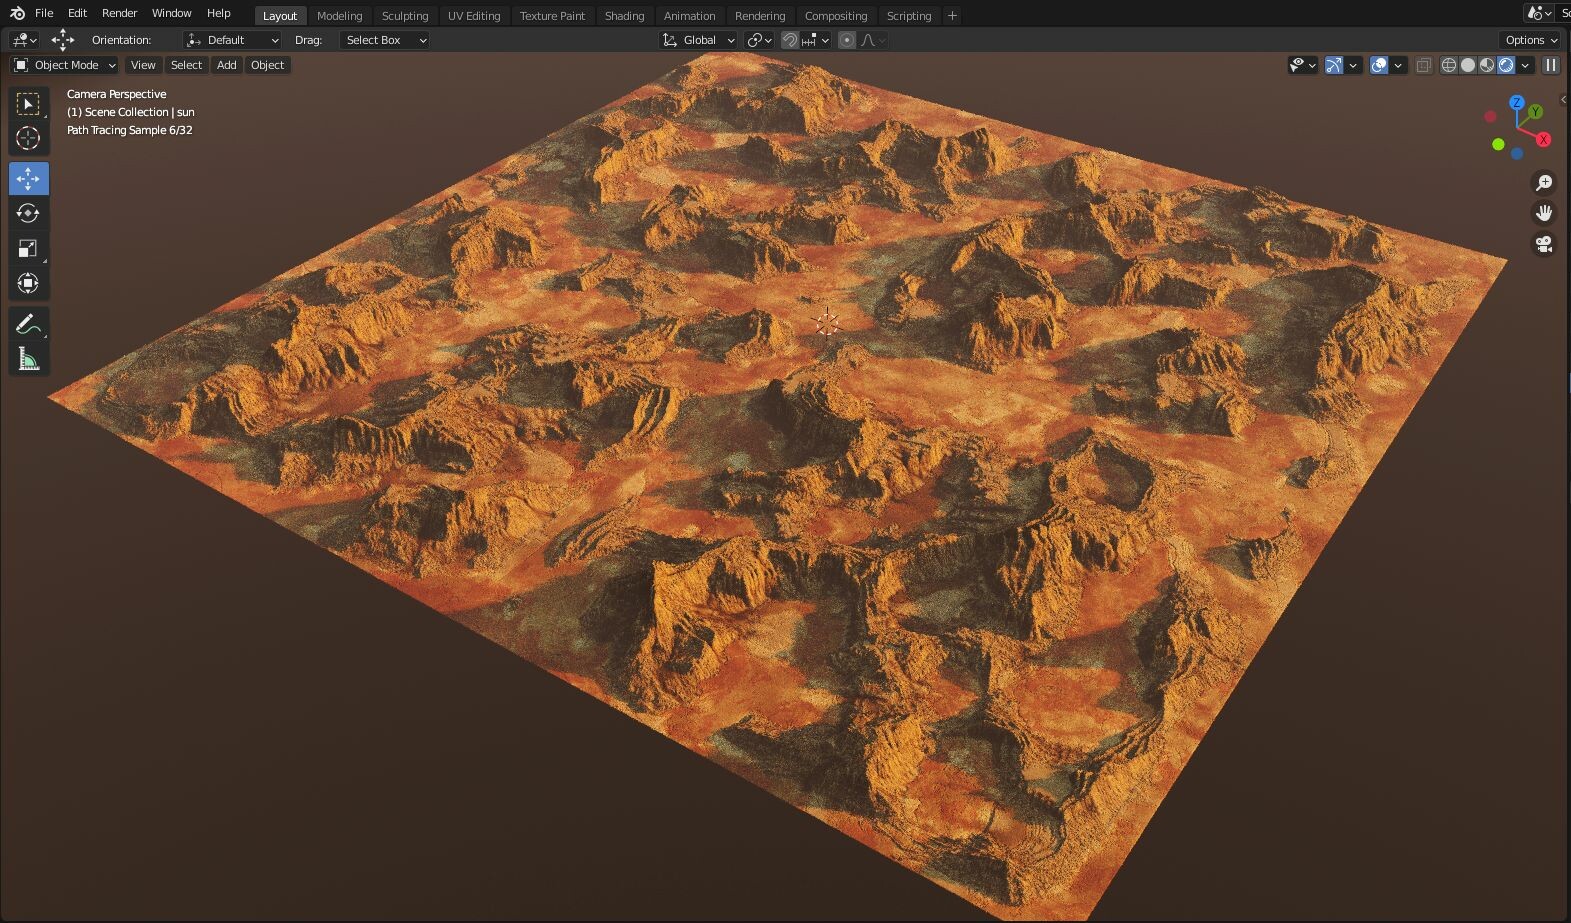
Task: Toggle the camera view icon
Action: (1544, 244)
